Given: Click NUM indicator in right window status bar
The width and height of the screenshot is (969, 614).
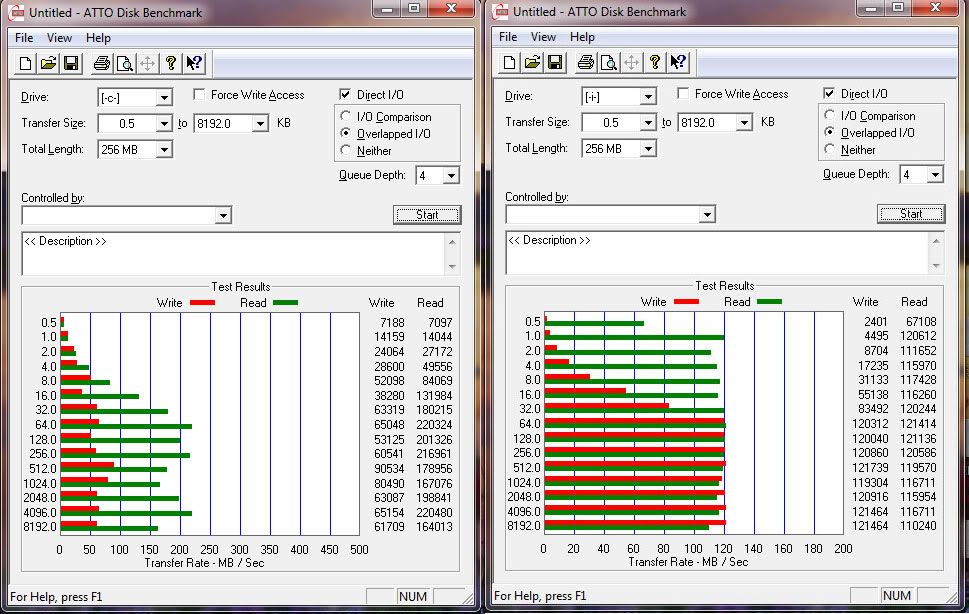Looking at the screenshot, I should tap(897, 595).
